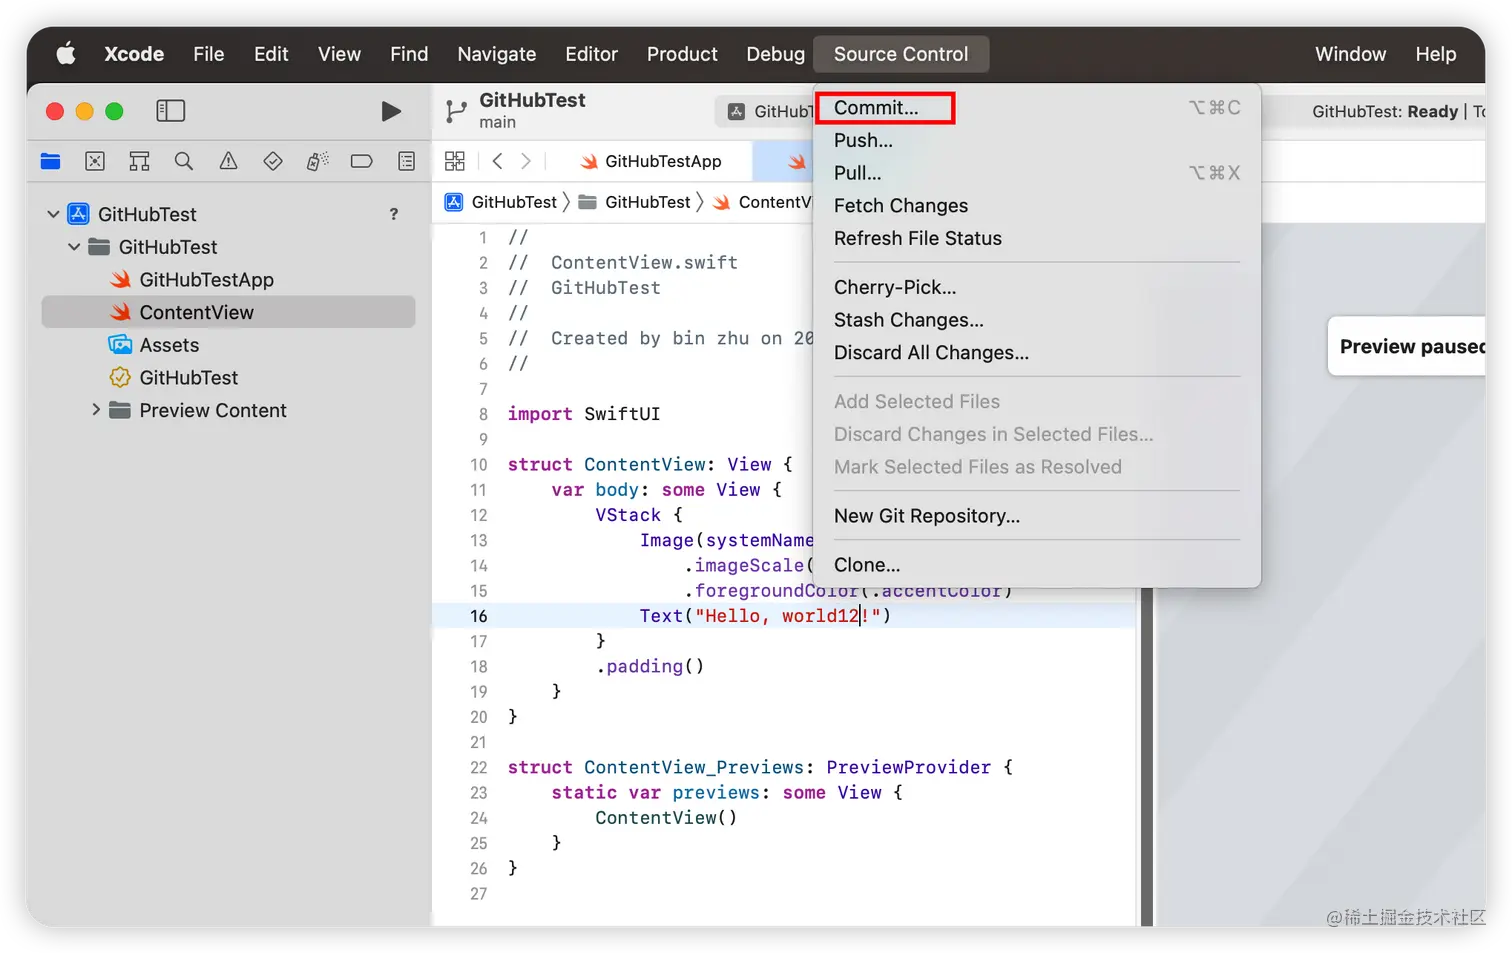1512x953 pixels.
Task: Open the Editor menu
Action: [x=591, y=54]
